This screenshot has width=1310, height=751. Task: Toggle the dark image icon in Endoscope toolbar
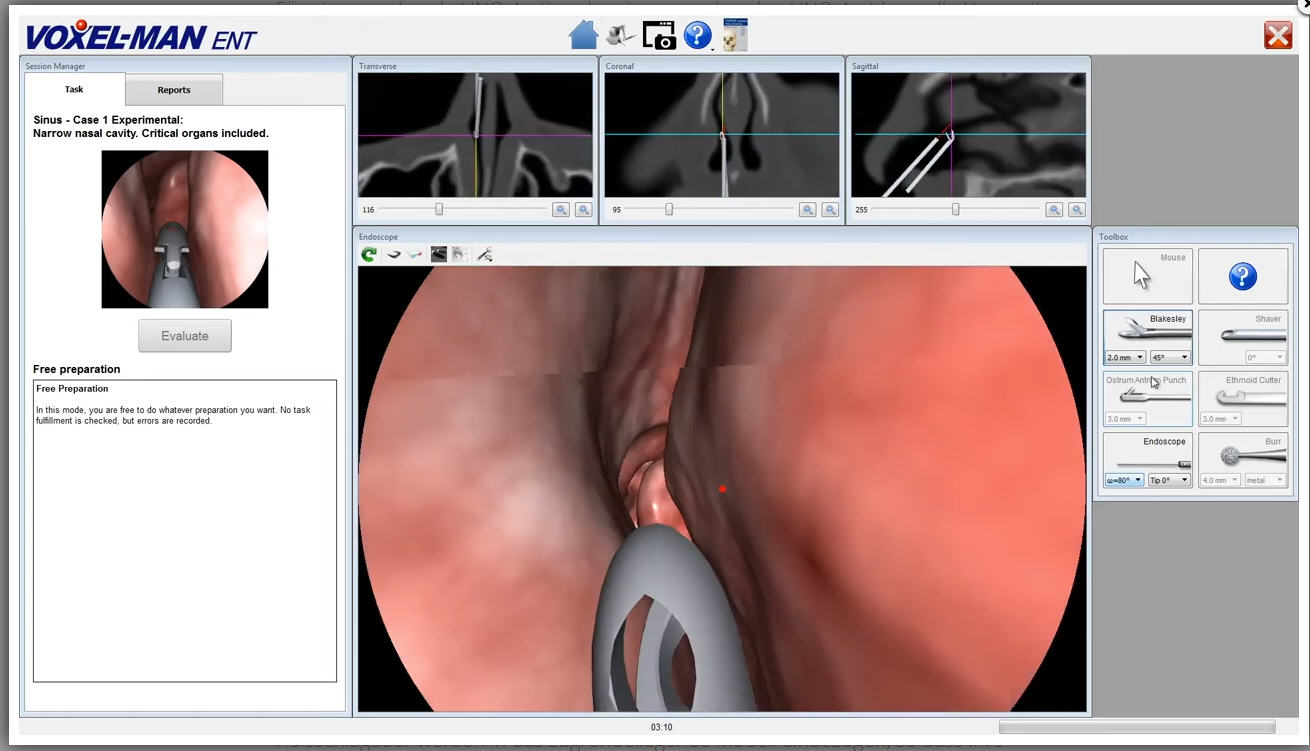pos(438,255)
